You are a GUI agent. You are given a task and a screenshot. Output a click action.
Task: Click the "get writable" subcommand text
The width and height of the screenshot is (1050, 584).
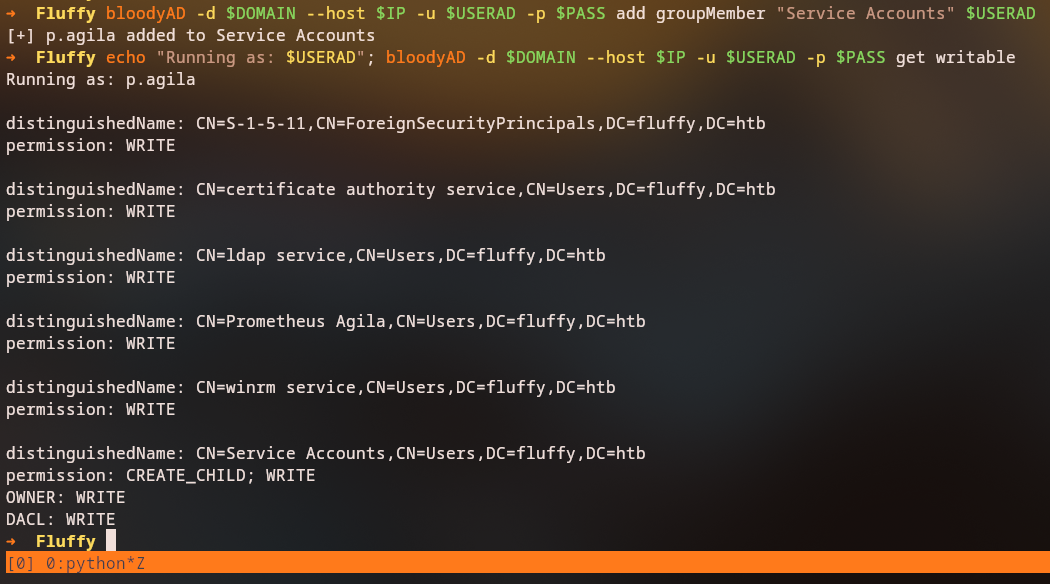pos(955,57)
